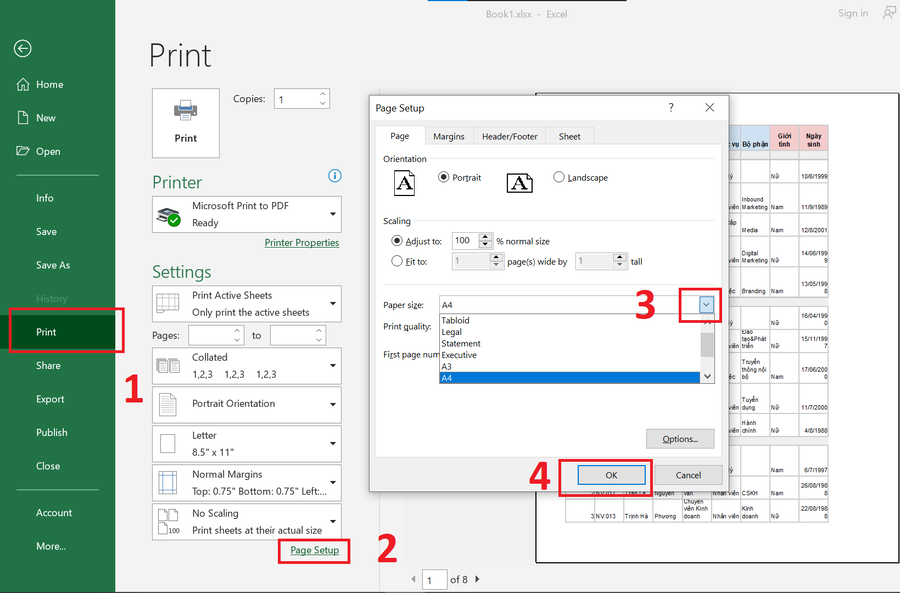Choose highlighted A4 in the paper size list
Screen dimensions: 900x593
coord(570,378)
